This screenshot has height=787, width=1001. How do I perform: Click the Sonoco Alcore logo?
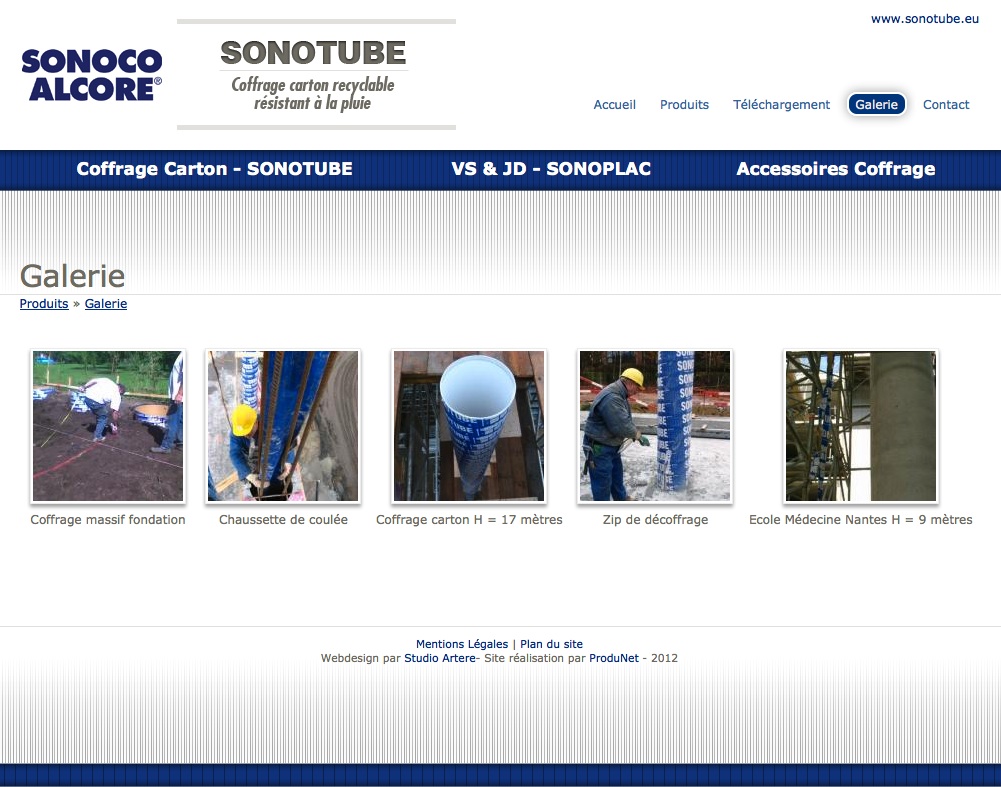coord(91,75)
